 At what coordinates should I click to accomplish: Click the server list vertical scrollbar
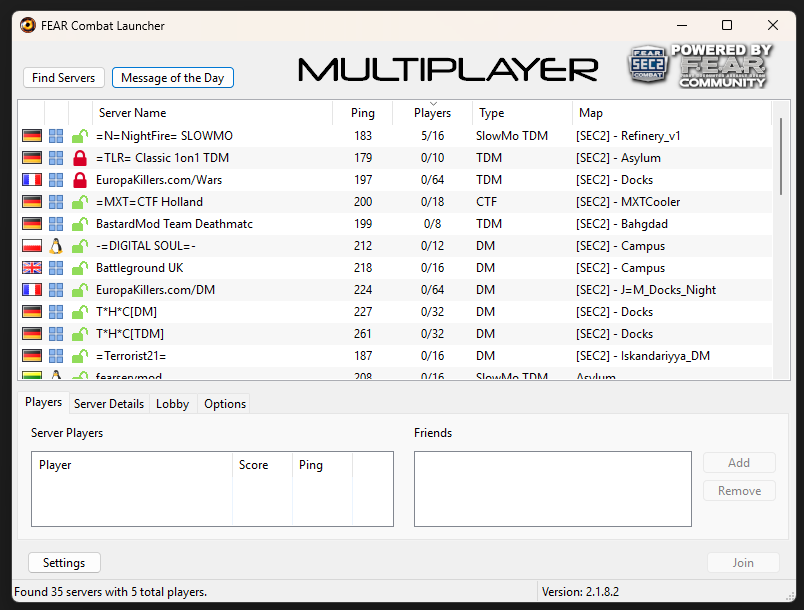point(781,157)
